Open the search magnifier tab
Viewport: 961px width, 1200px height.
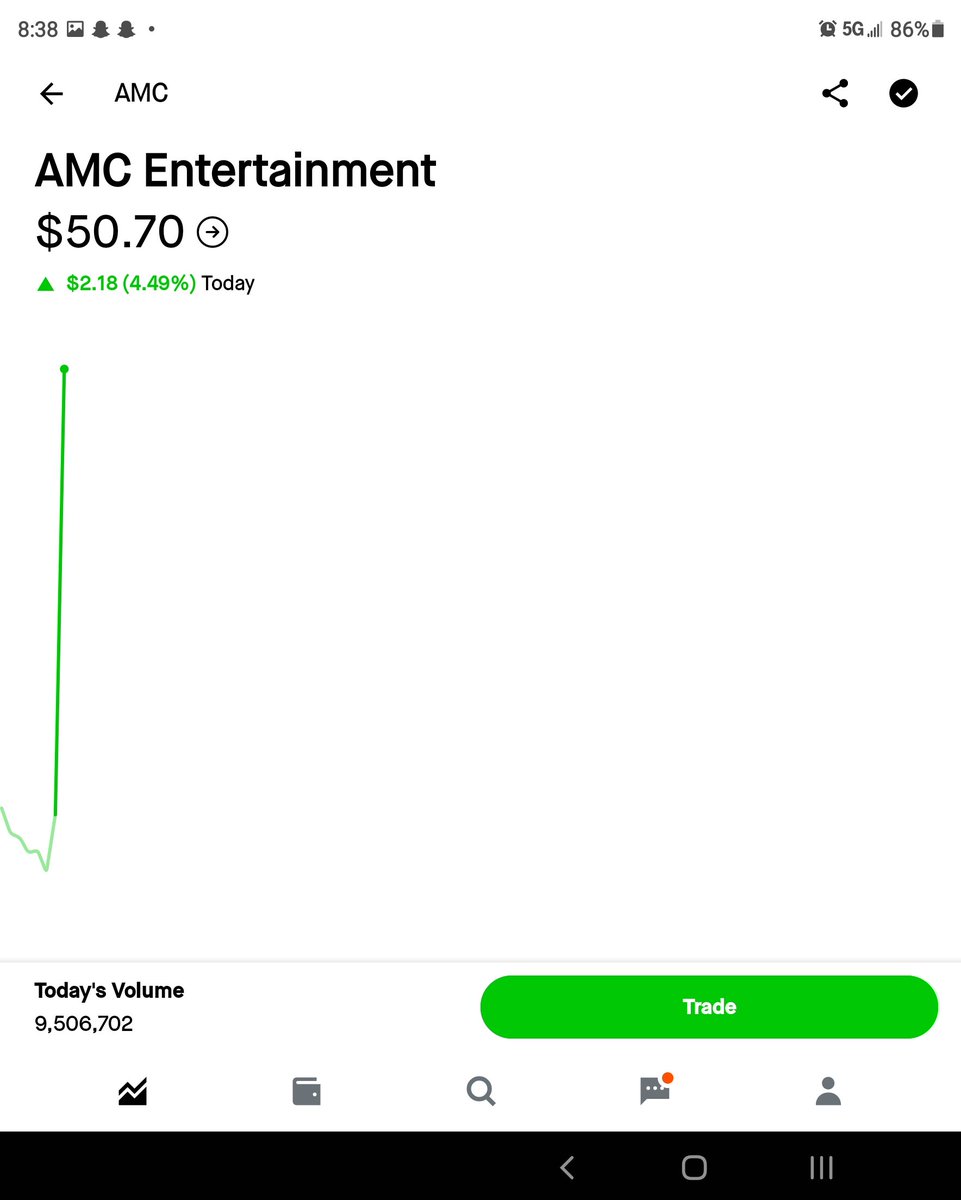[x=481, y=1091]
